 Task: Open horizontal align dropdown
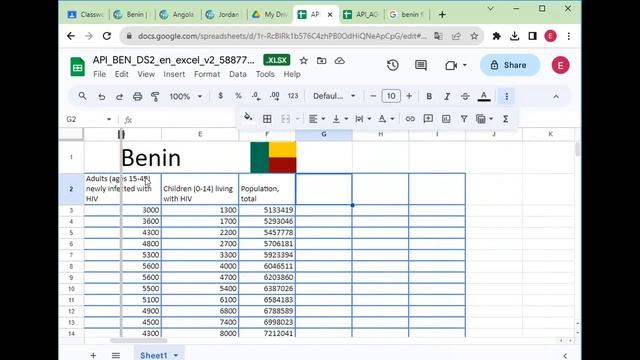(x=317, y=119)
